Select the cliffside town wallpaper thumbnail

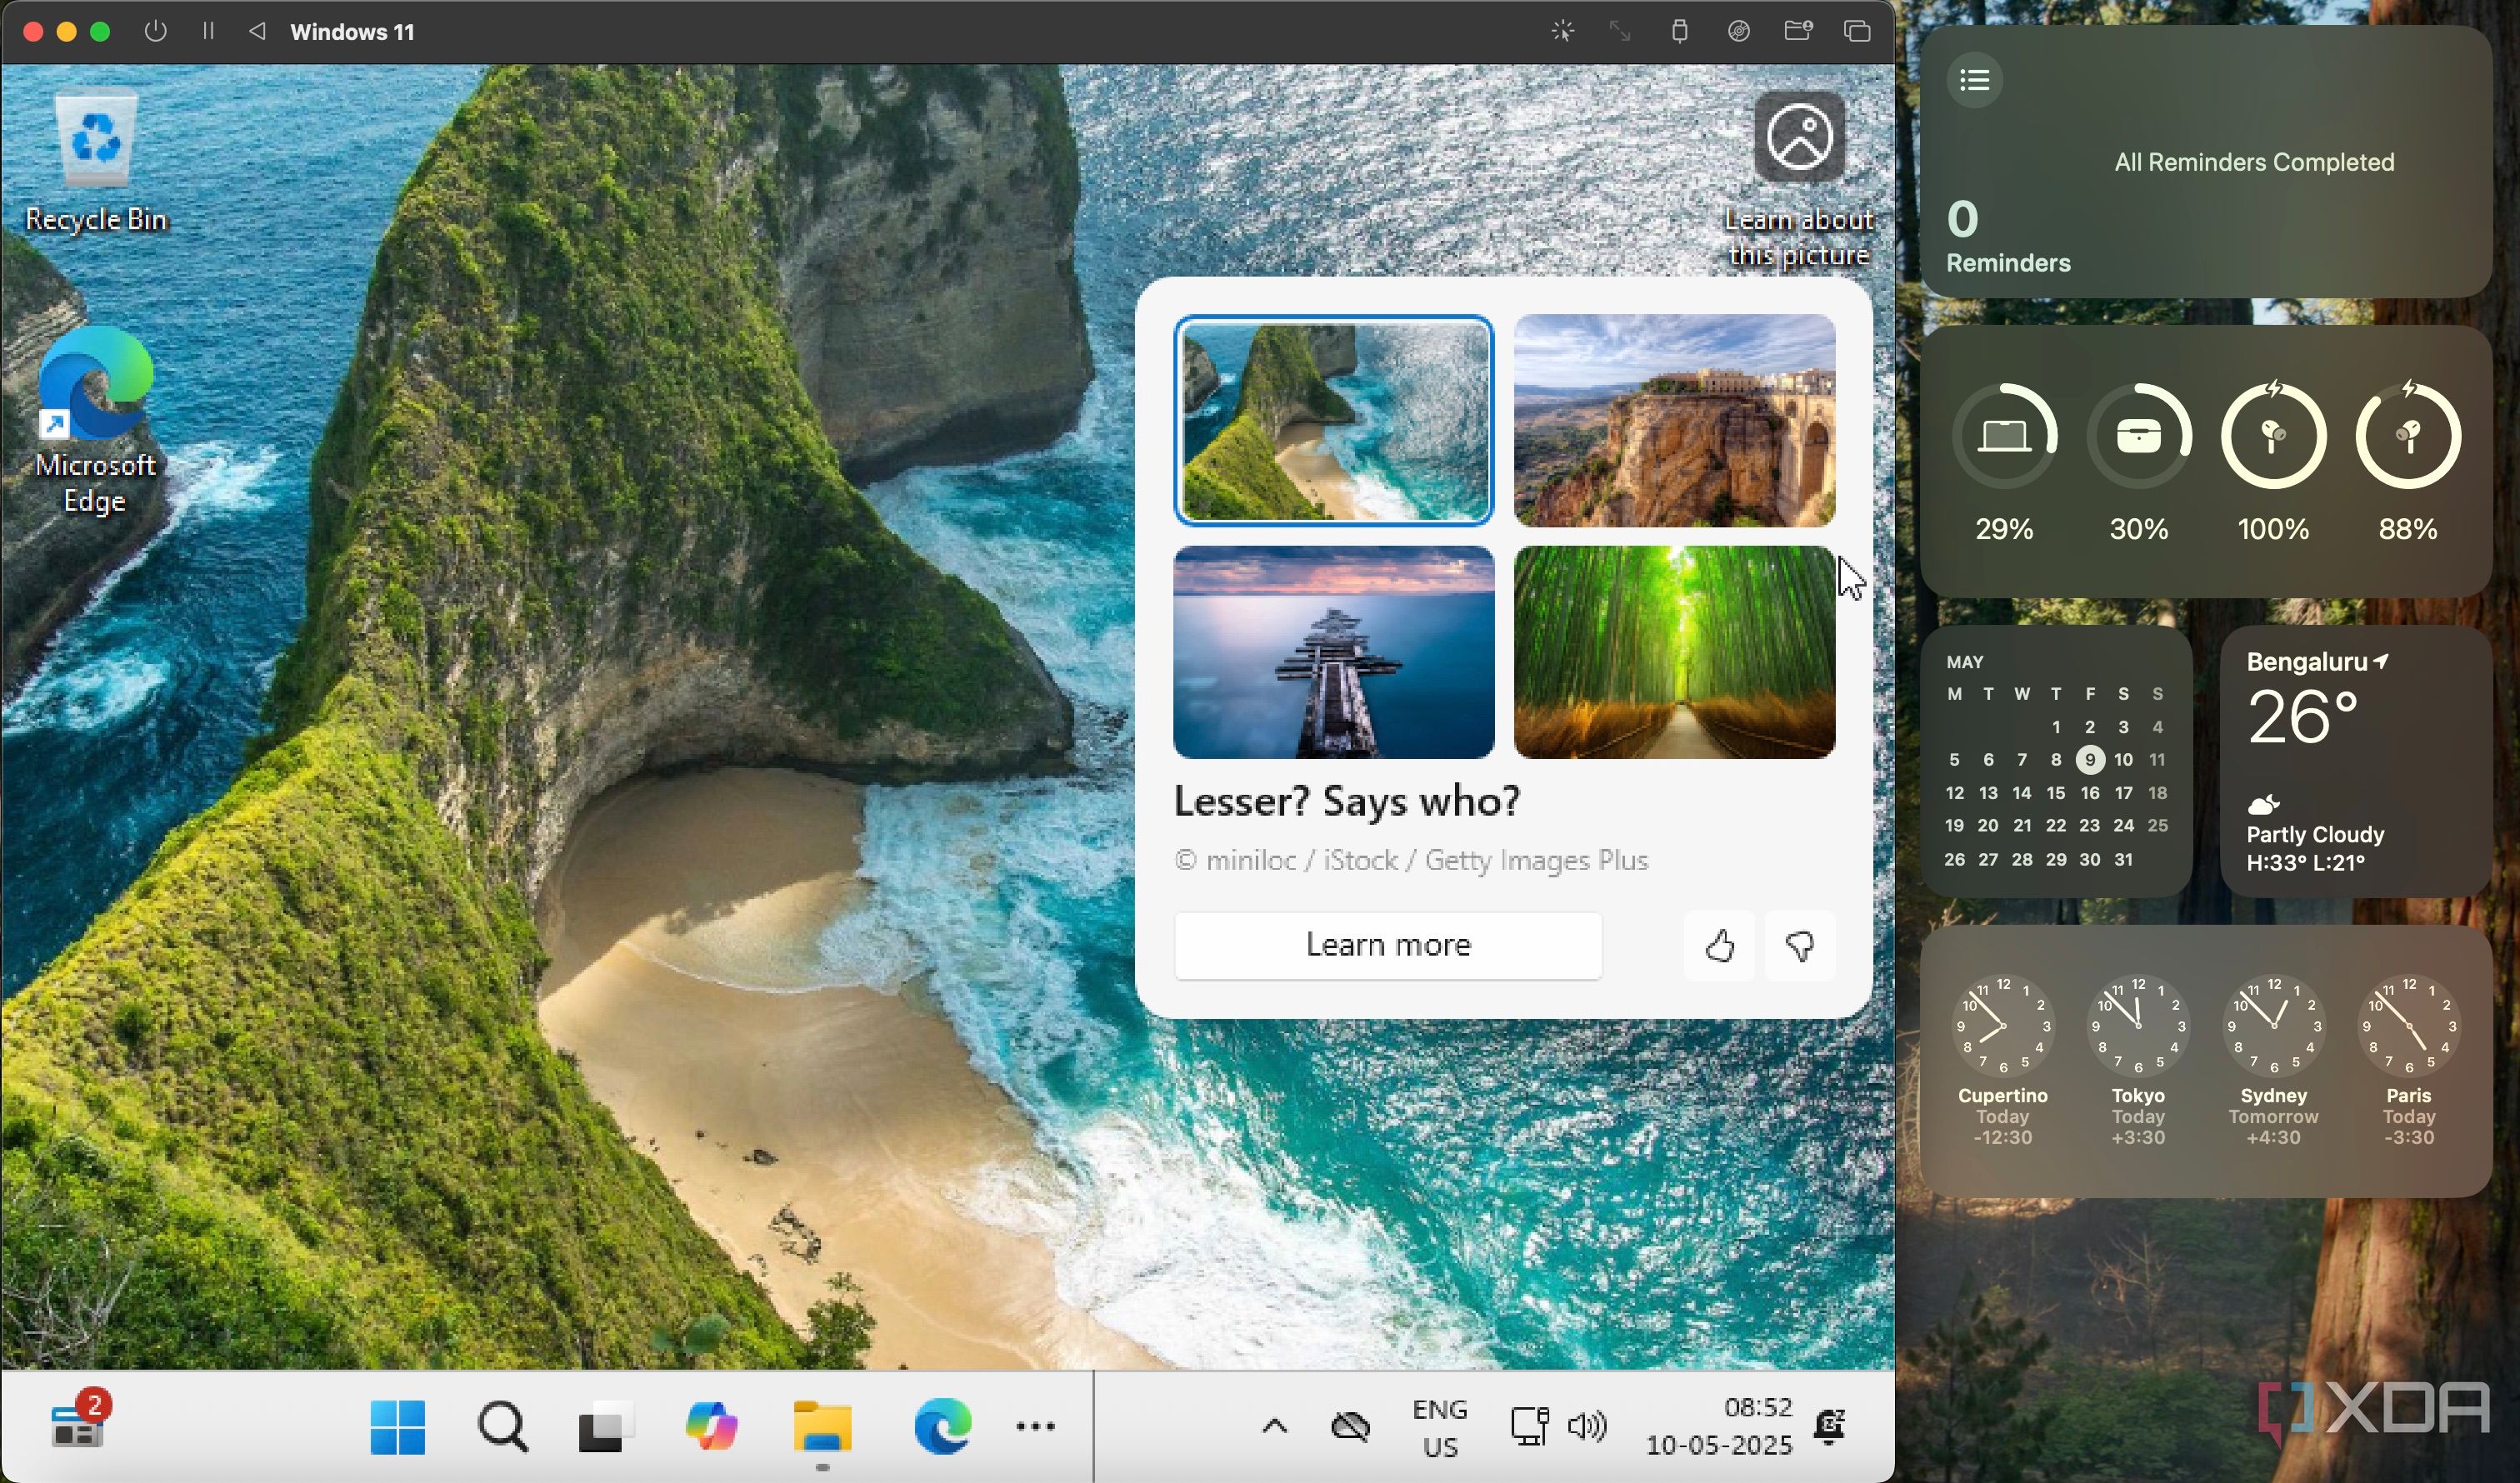[x=1674, y=420]
